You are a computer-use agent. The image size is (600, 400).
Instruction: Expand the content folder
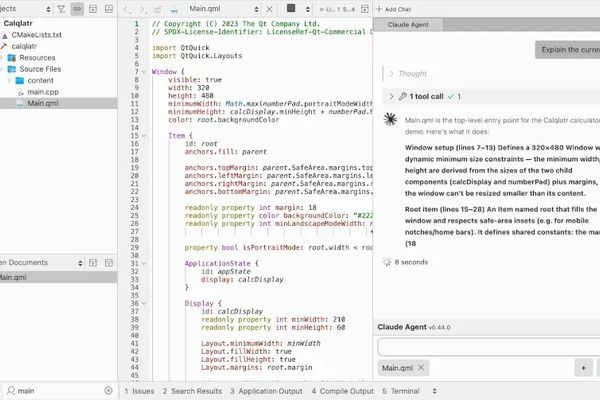[x=9, y=80]
